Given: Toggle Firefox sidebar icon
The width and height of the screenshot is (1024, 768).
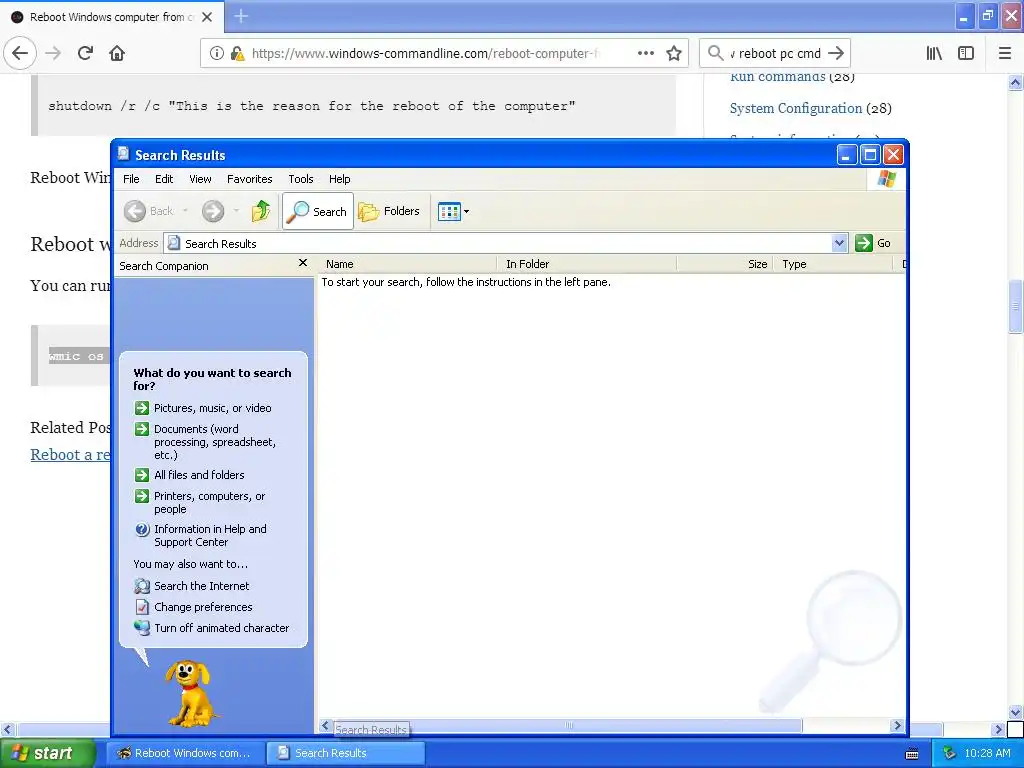Looking at the screenshot, I should [x=966, y=53].
